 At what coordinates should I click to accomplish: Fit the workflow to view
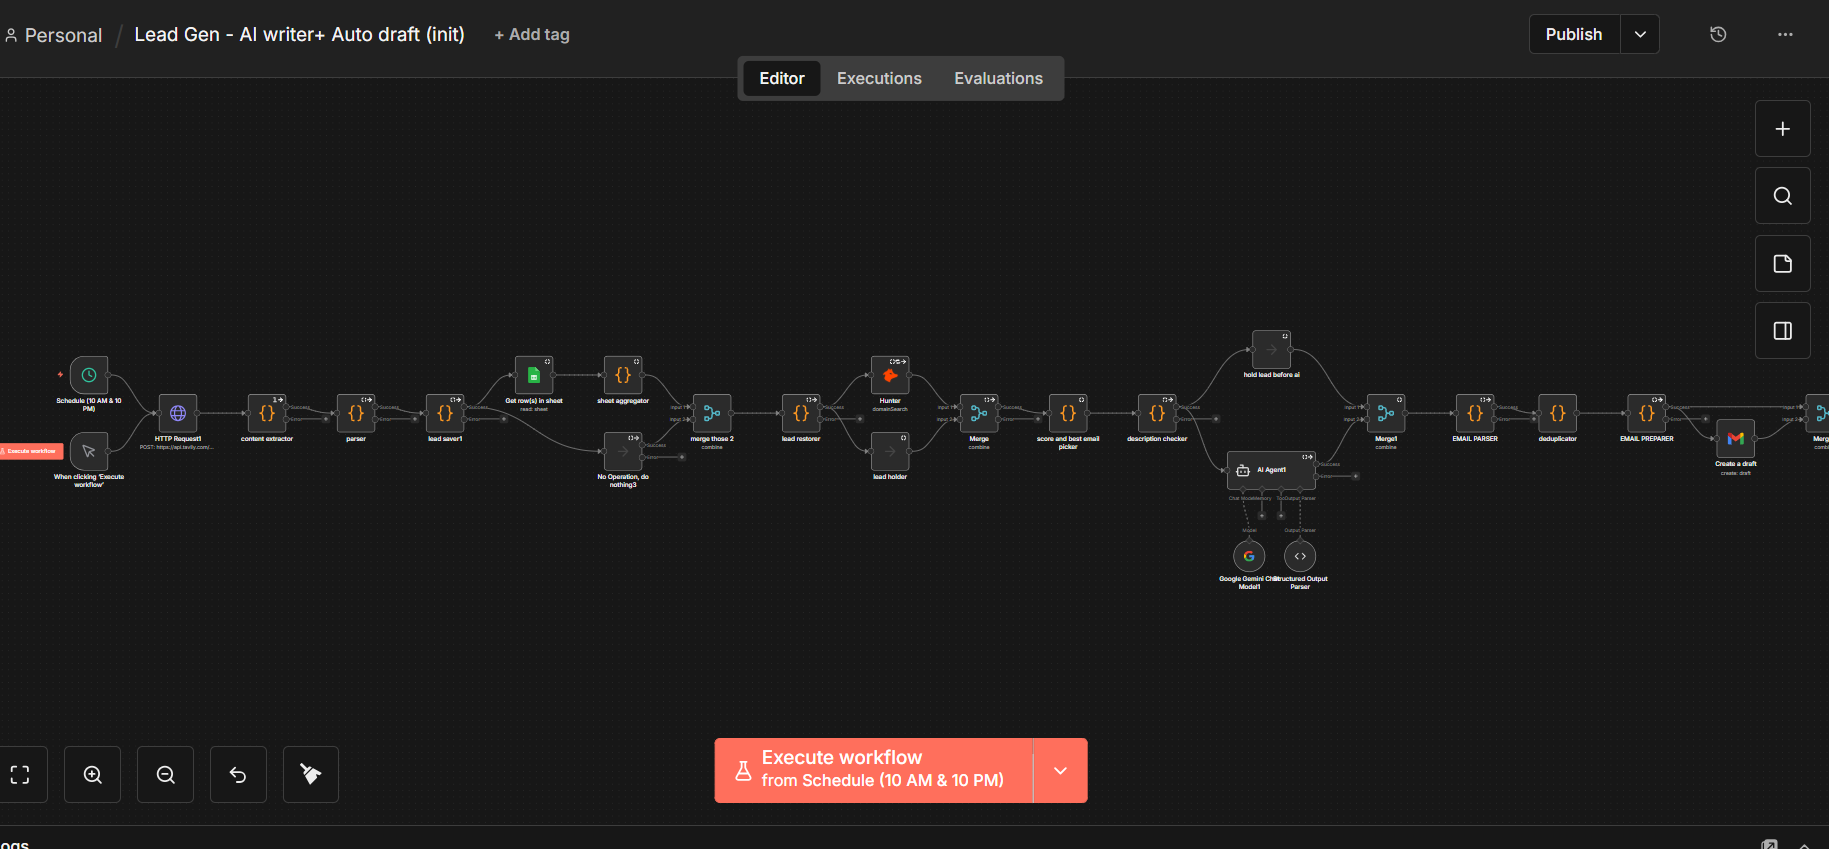[x=20, y=774]
